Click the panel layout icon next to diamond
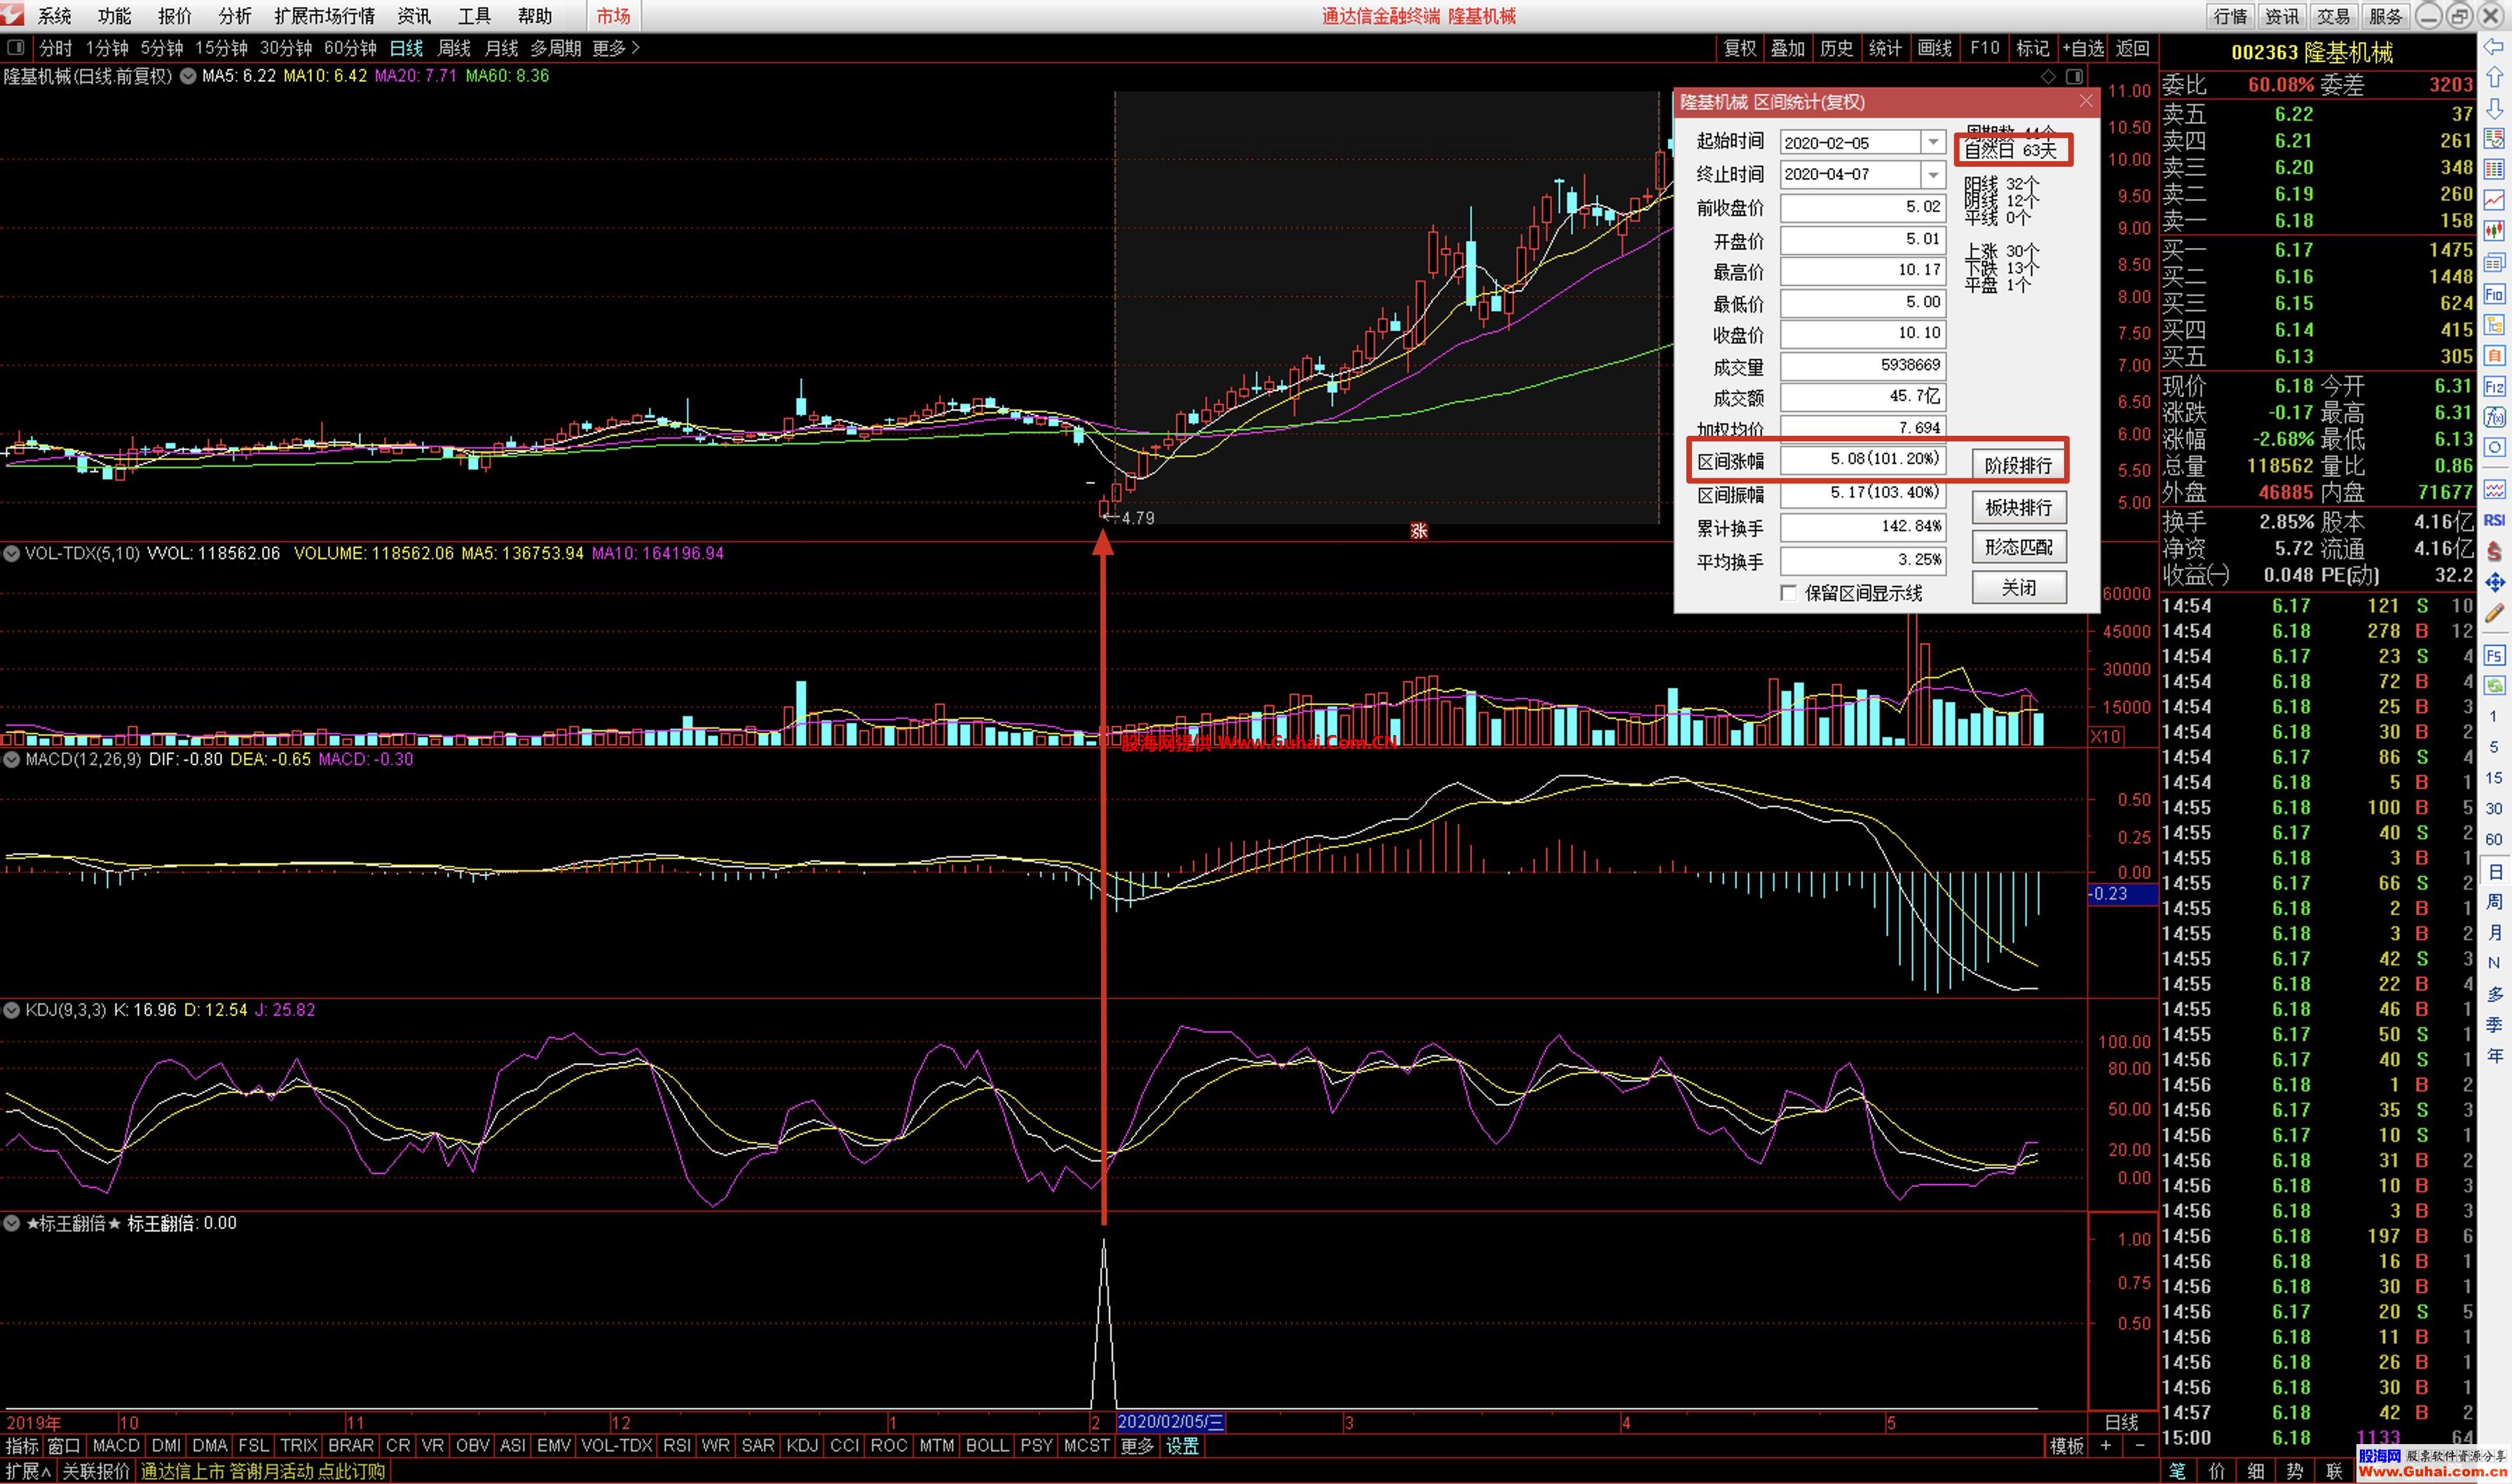 coord(2074,76)
